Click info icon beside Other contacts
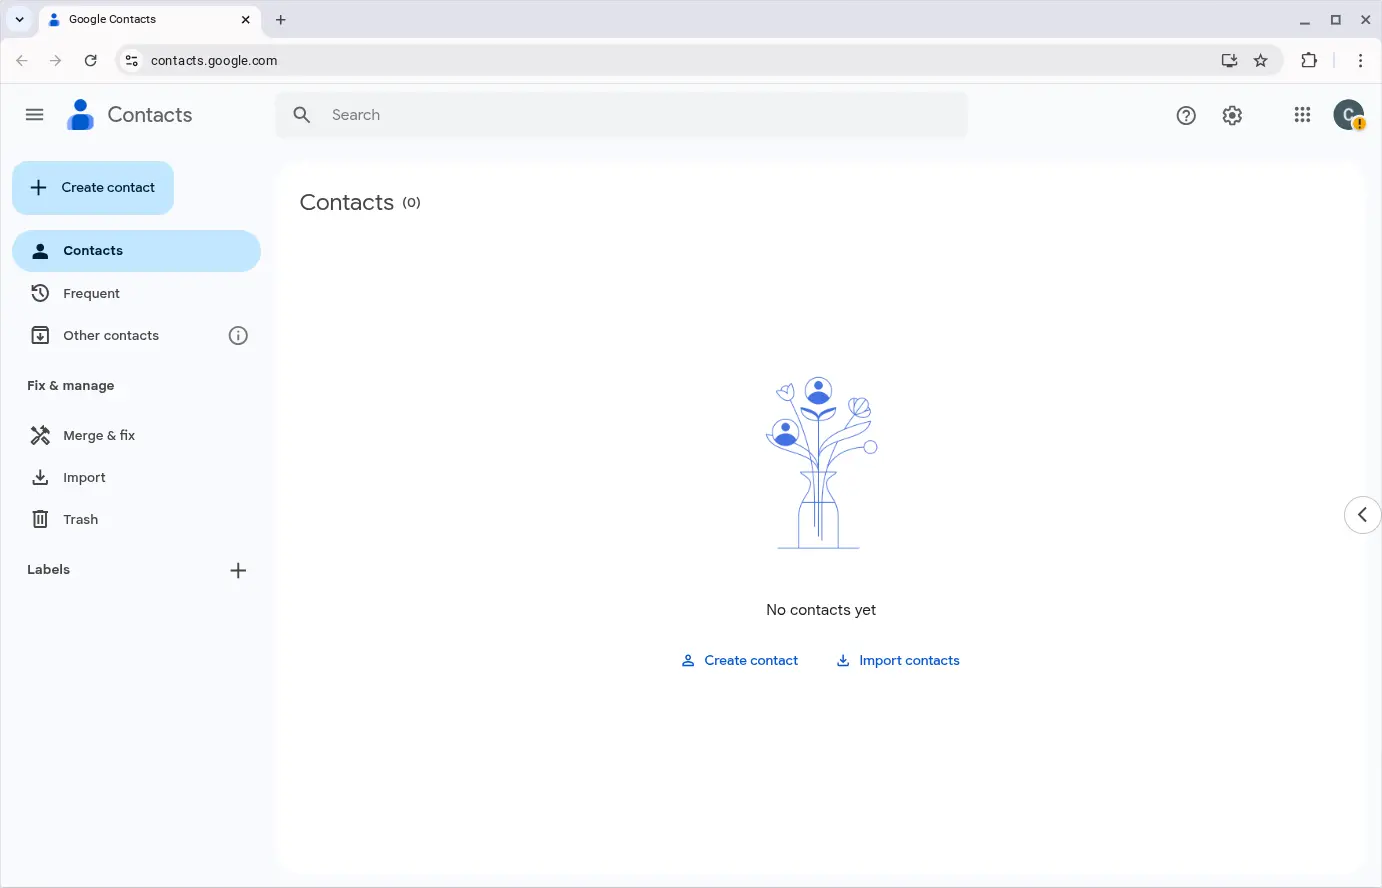The image size is (1382, 888). [238, 336]
